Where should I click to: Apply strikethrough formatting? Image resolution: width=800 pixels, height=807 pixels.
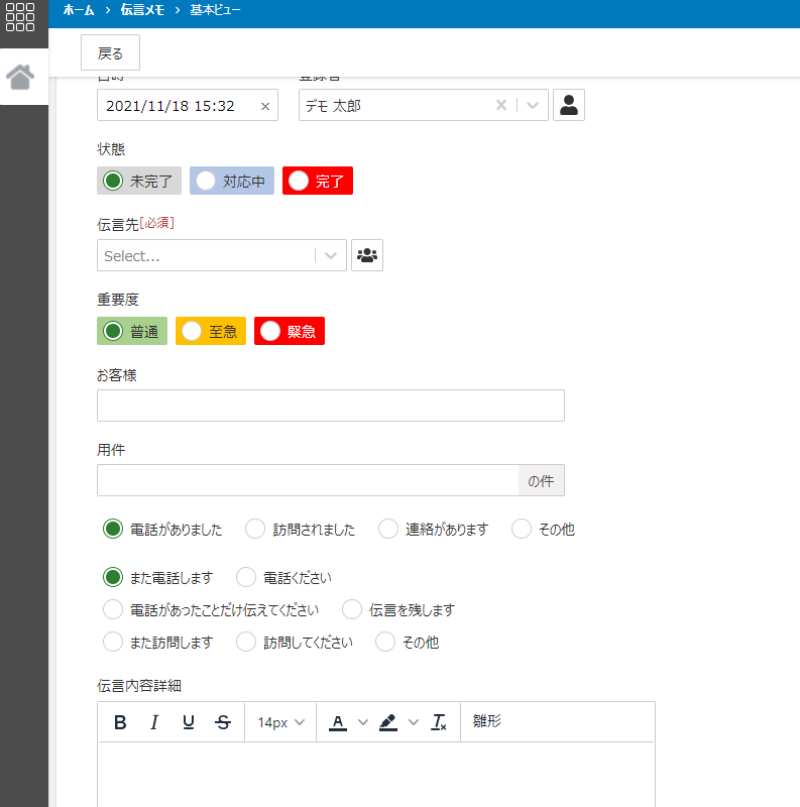[x=222, y=722]
